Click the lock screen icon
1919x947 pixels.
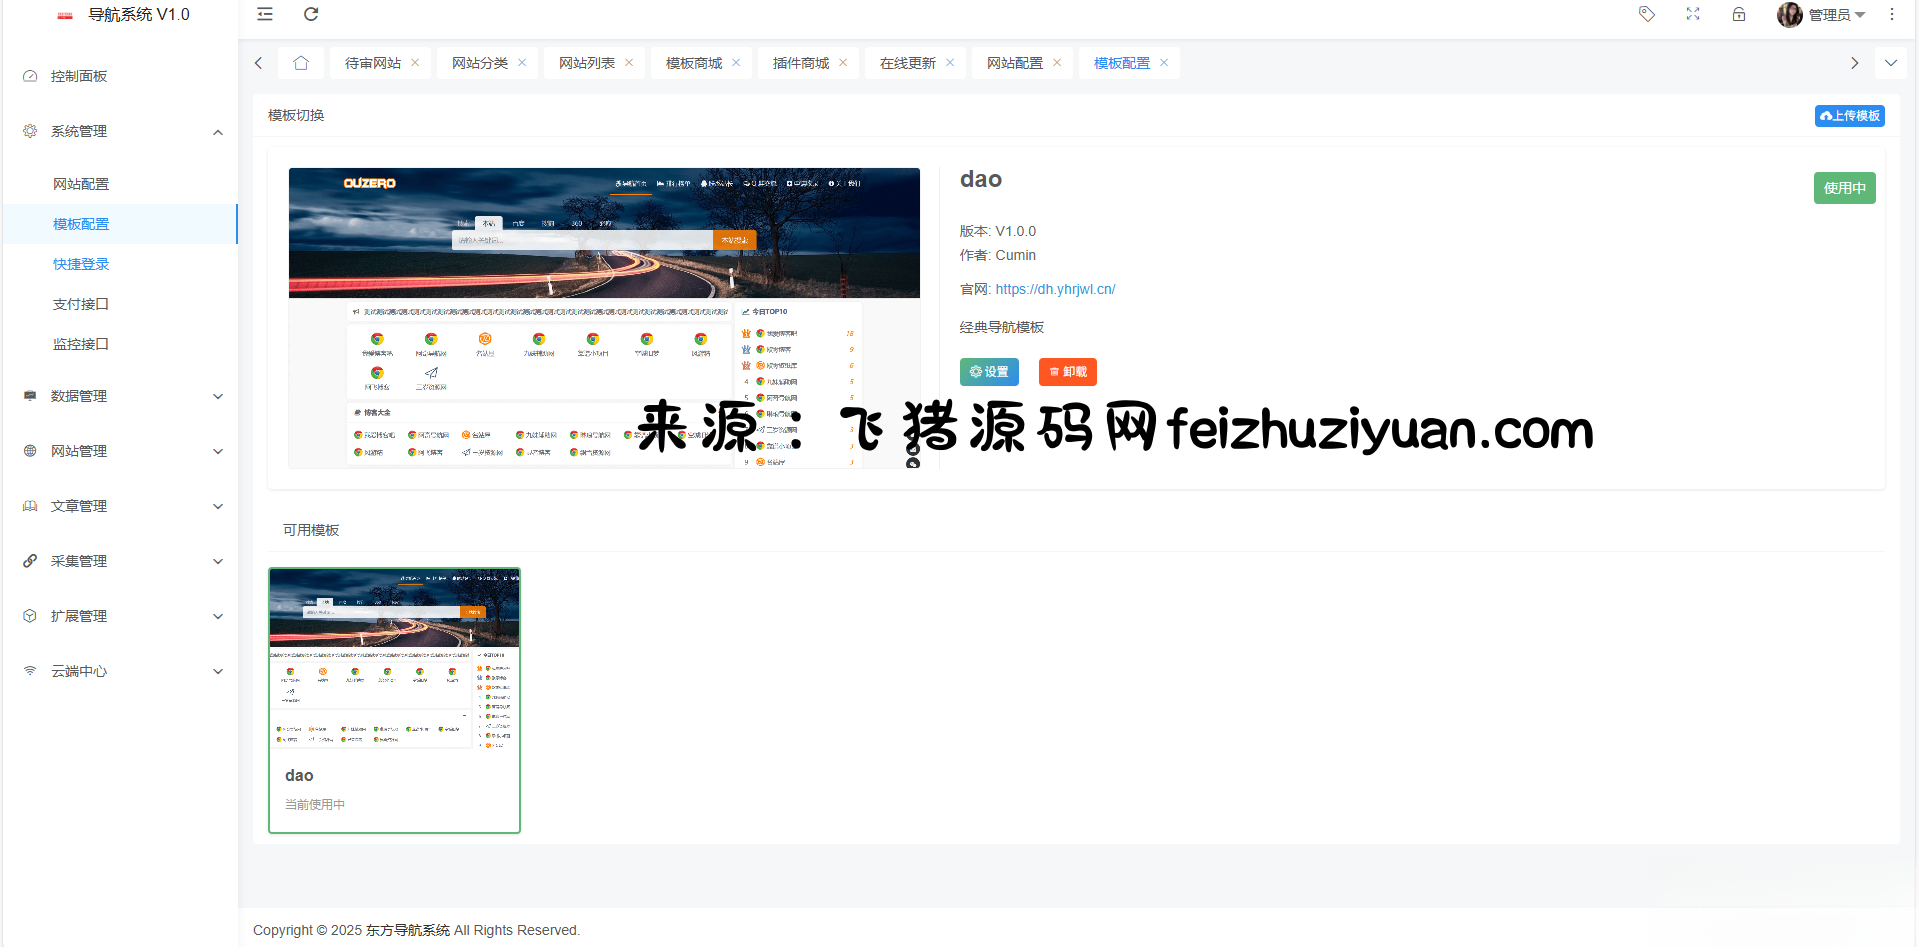click(x=1739, y=14)
